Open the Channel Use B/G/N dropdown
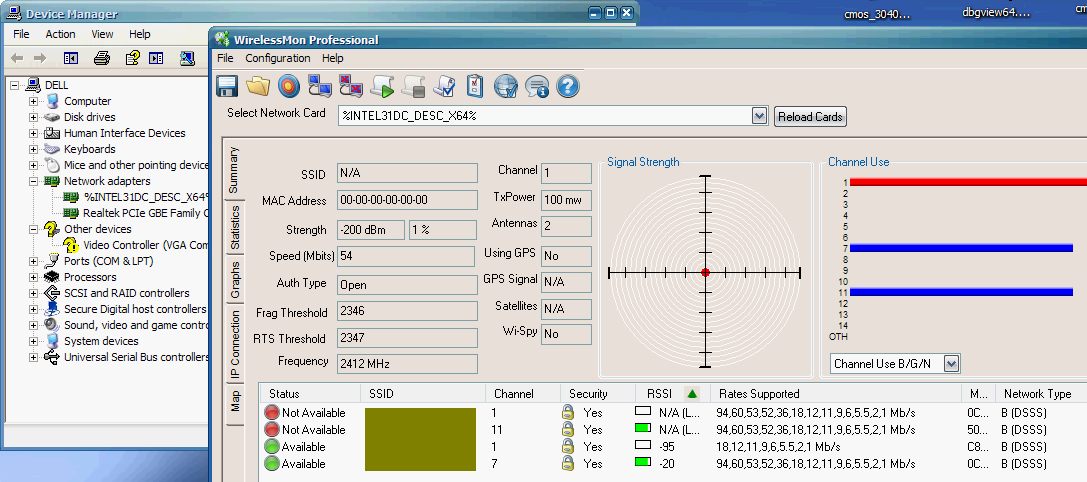This screenshot has width=1087, height=482. point(952,363)
